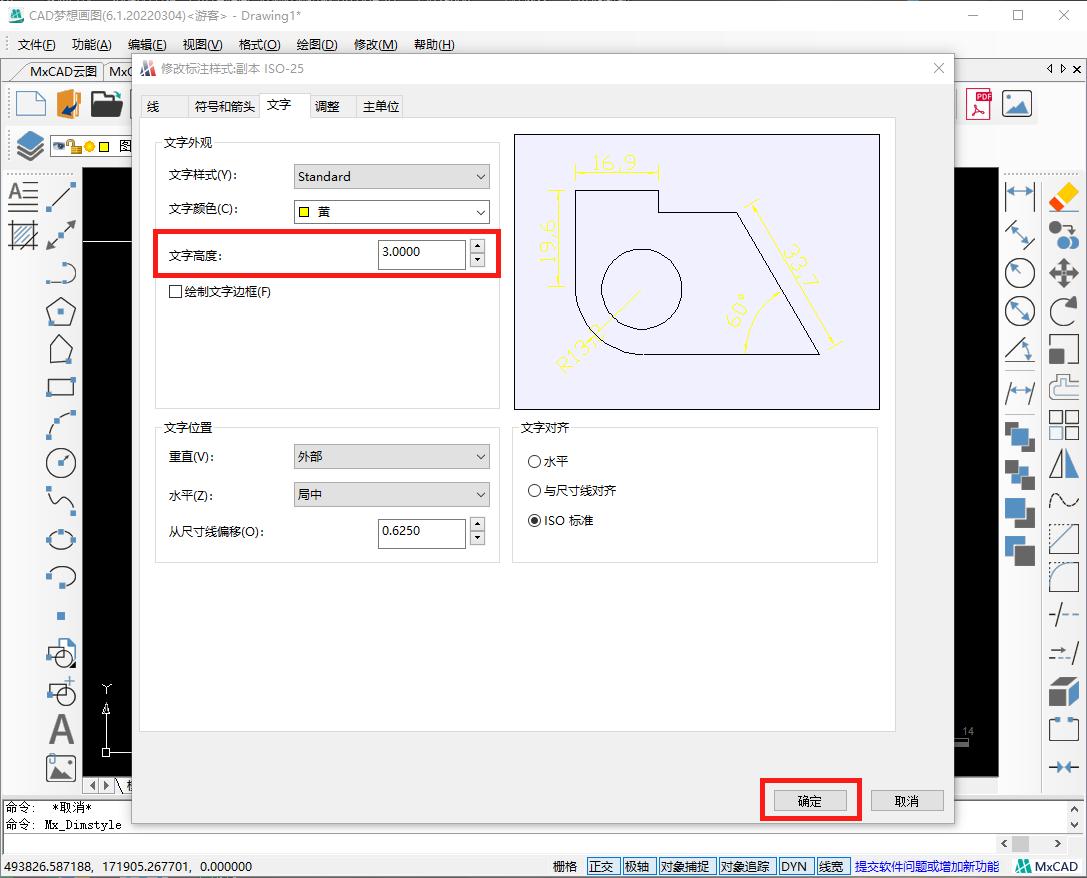Viewport: 1087px width, 878px height.
Task: Select the Hatch tool in the left toolbar
Action: point(22,236)
